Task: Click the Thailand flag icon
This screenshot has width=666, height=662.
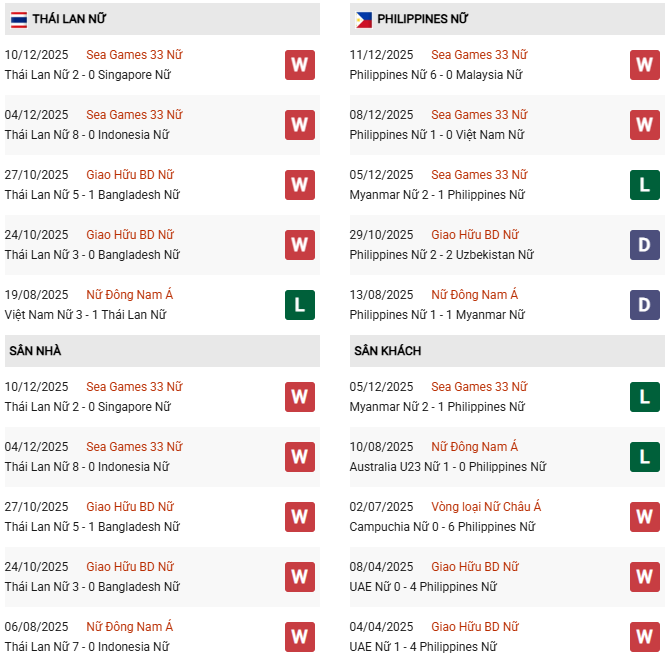Action: tap(19, 19)
